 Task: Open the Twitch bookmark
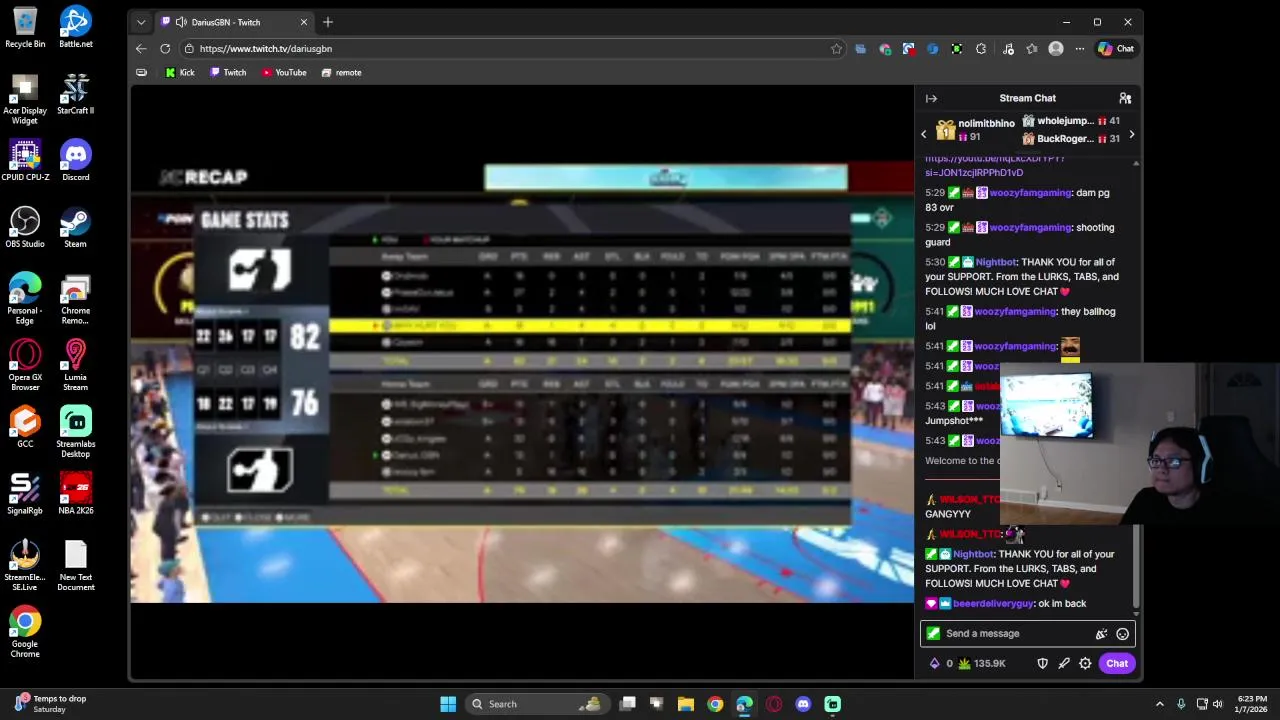point(228,72)
